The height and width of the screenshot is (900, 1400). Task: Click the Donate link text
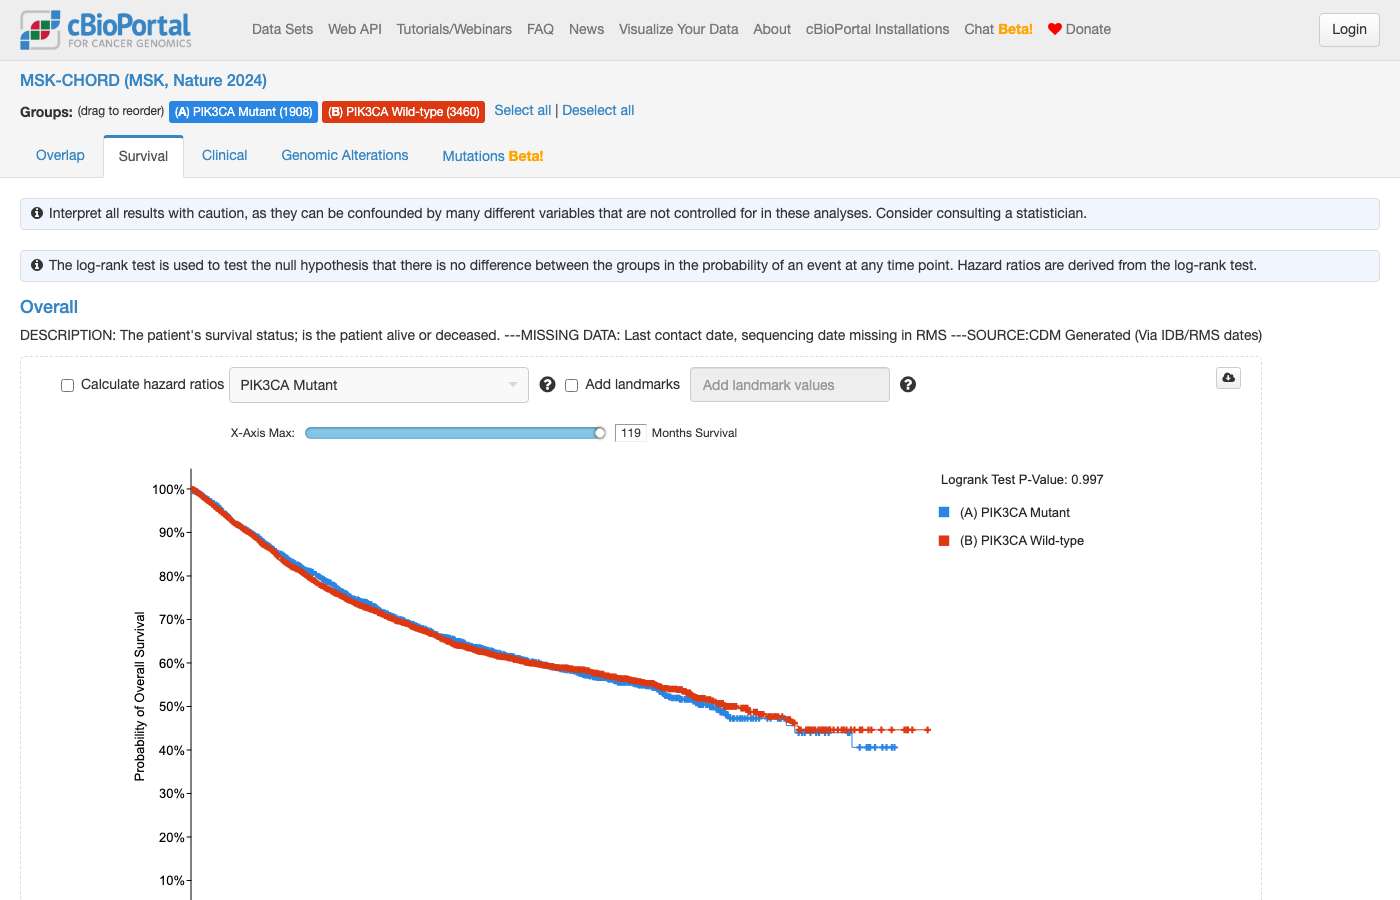[x=1088, y=29]
